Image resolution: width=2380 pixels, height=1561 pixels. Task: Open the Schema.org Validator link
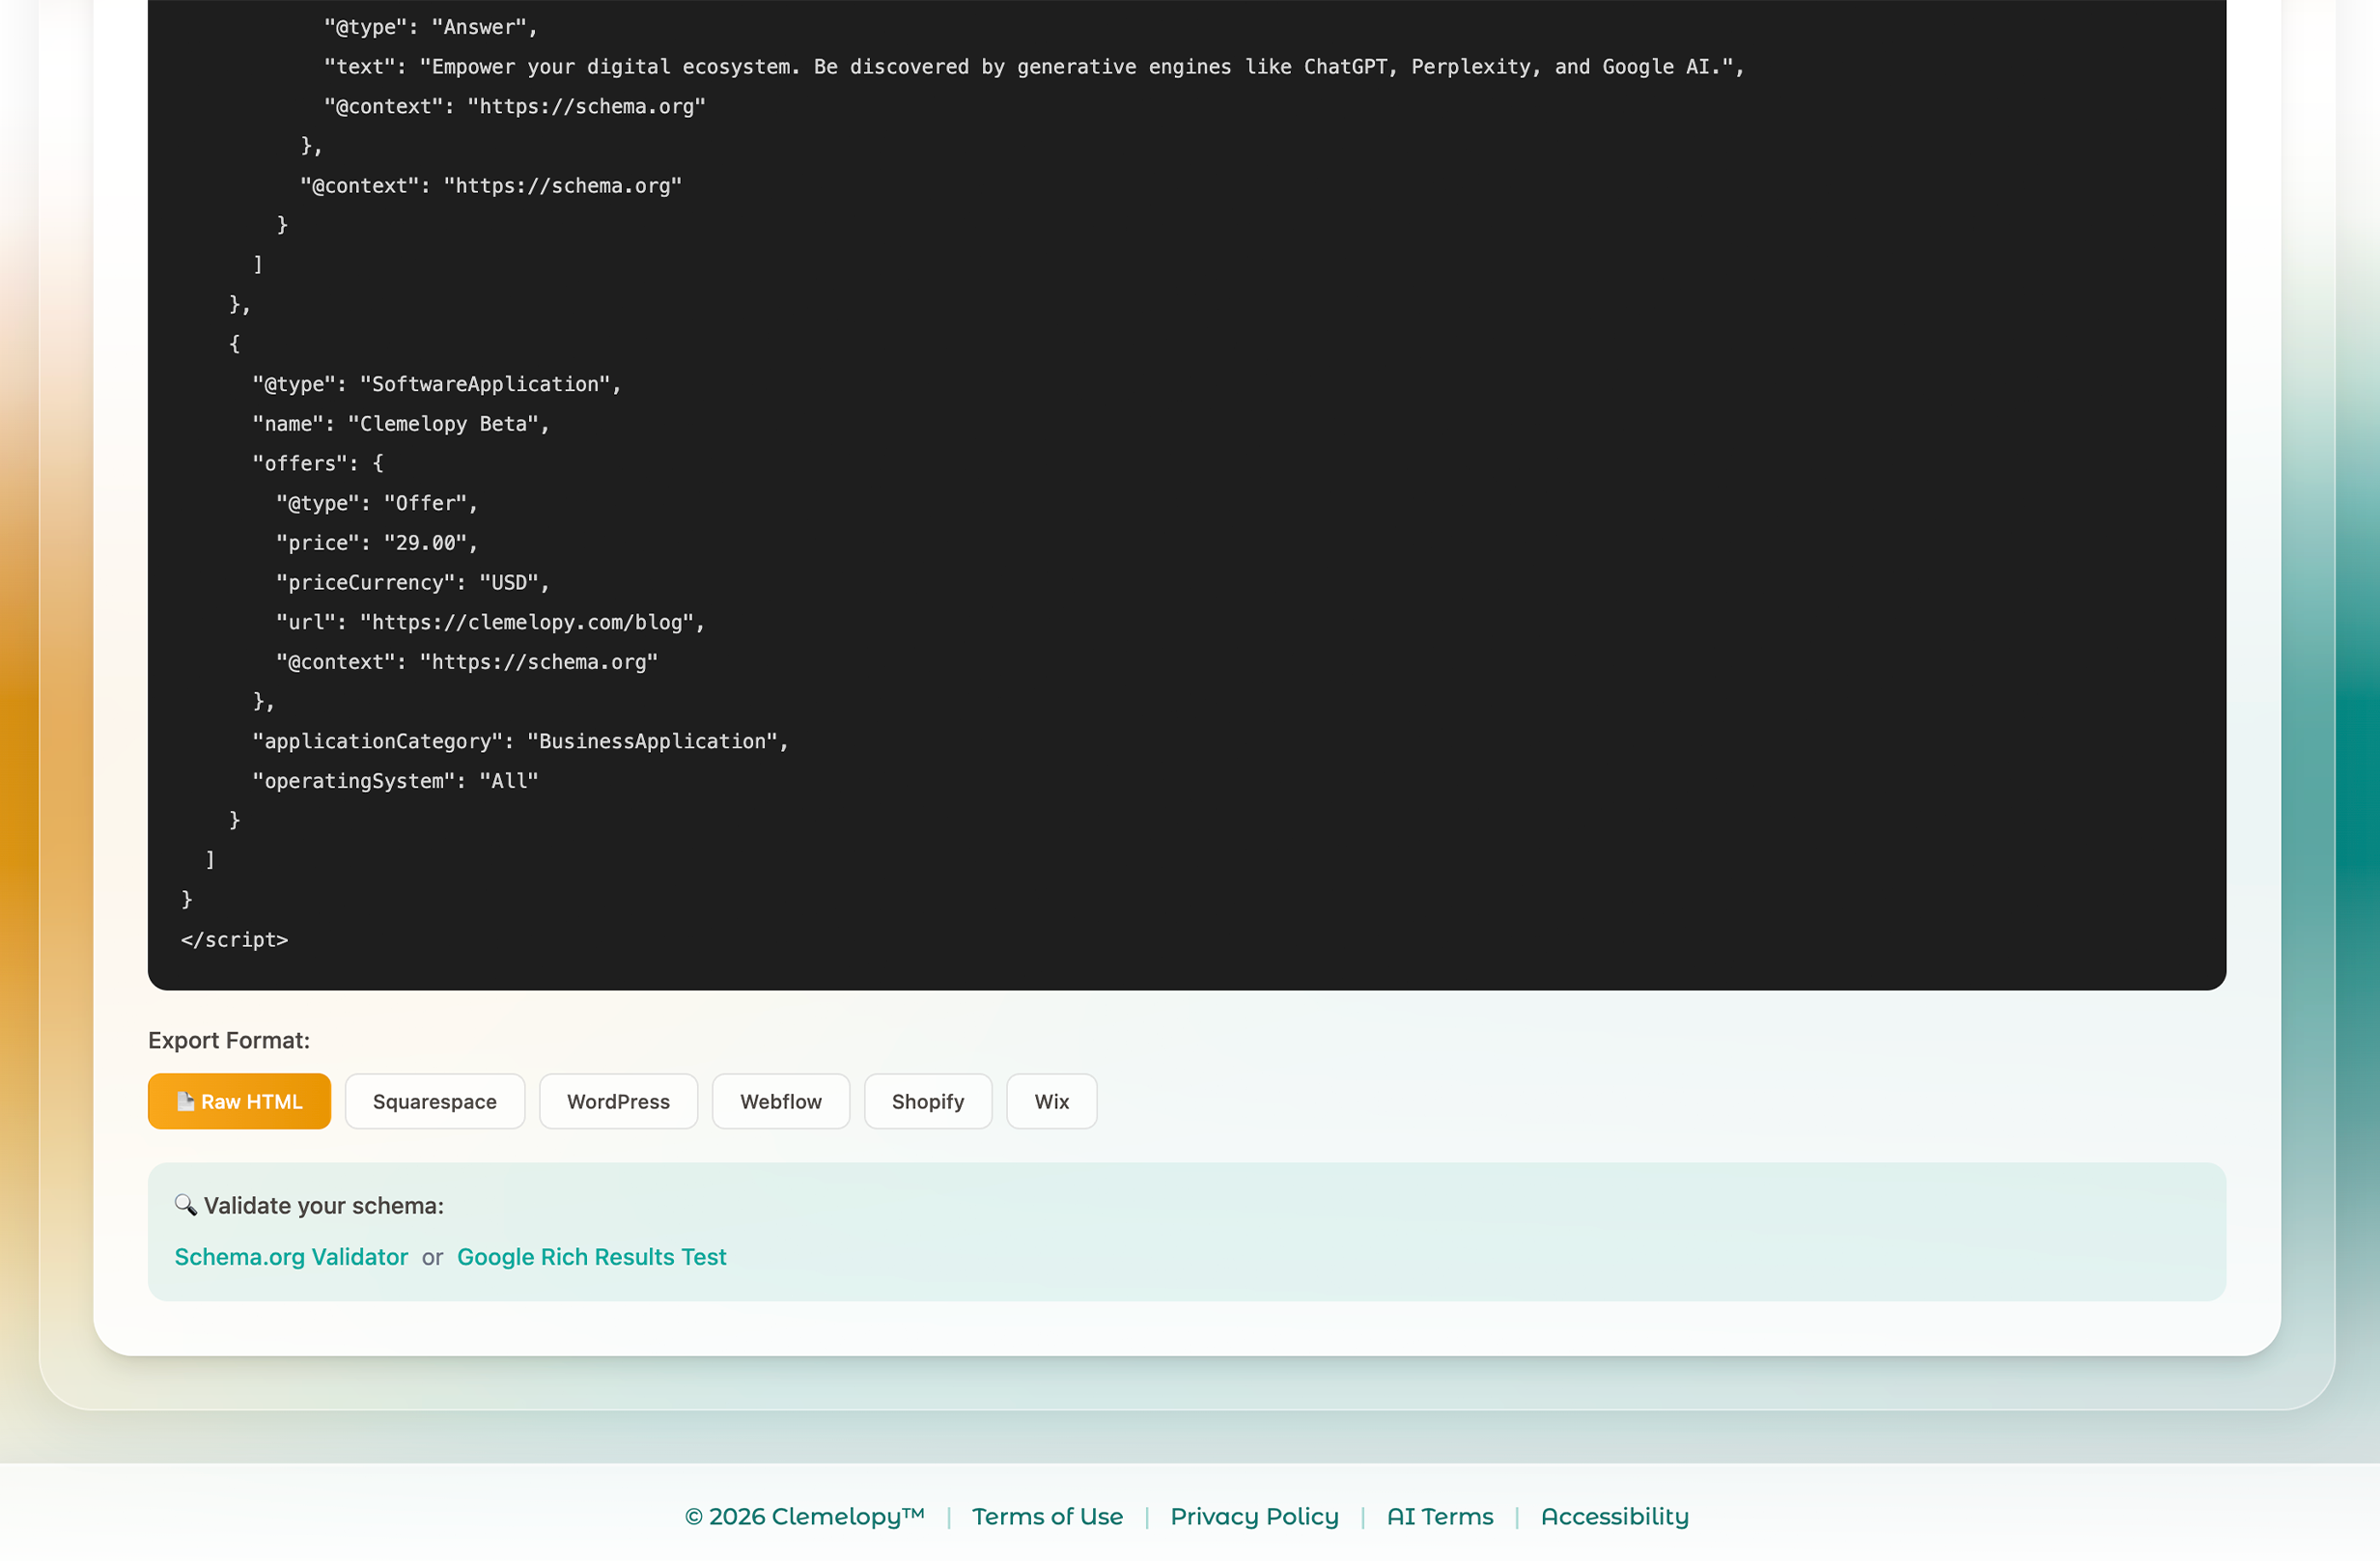click(291, 1257)
